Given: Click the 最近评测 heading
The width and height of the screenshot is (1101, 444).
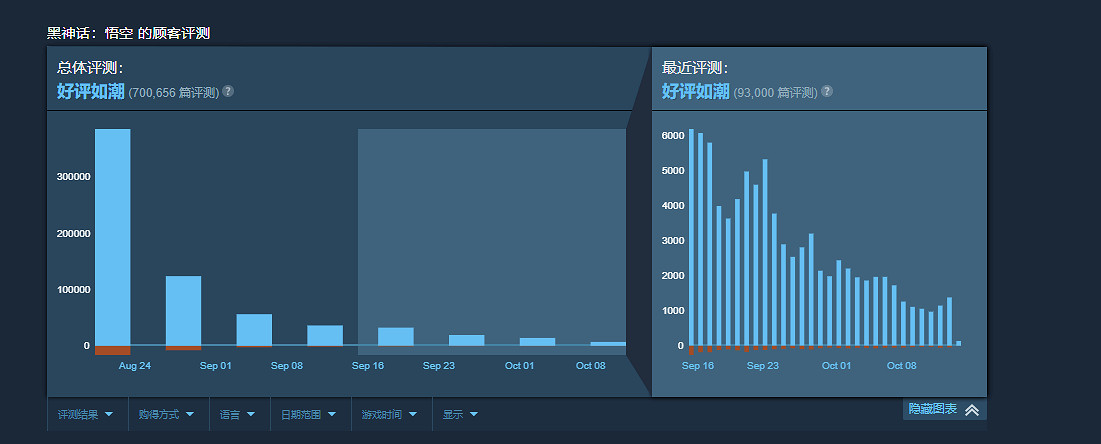Looking at the screenshot, I should 694,68.
